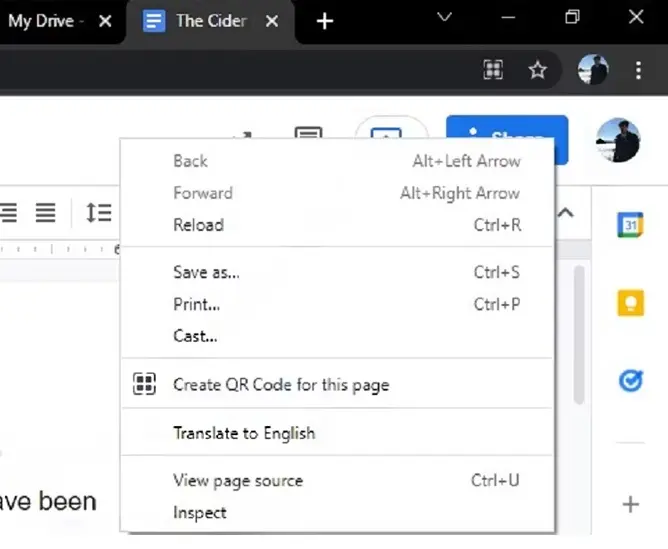
Task: Click the QR code icon in context menu
Action: (x=144, y=384)
